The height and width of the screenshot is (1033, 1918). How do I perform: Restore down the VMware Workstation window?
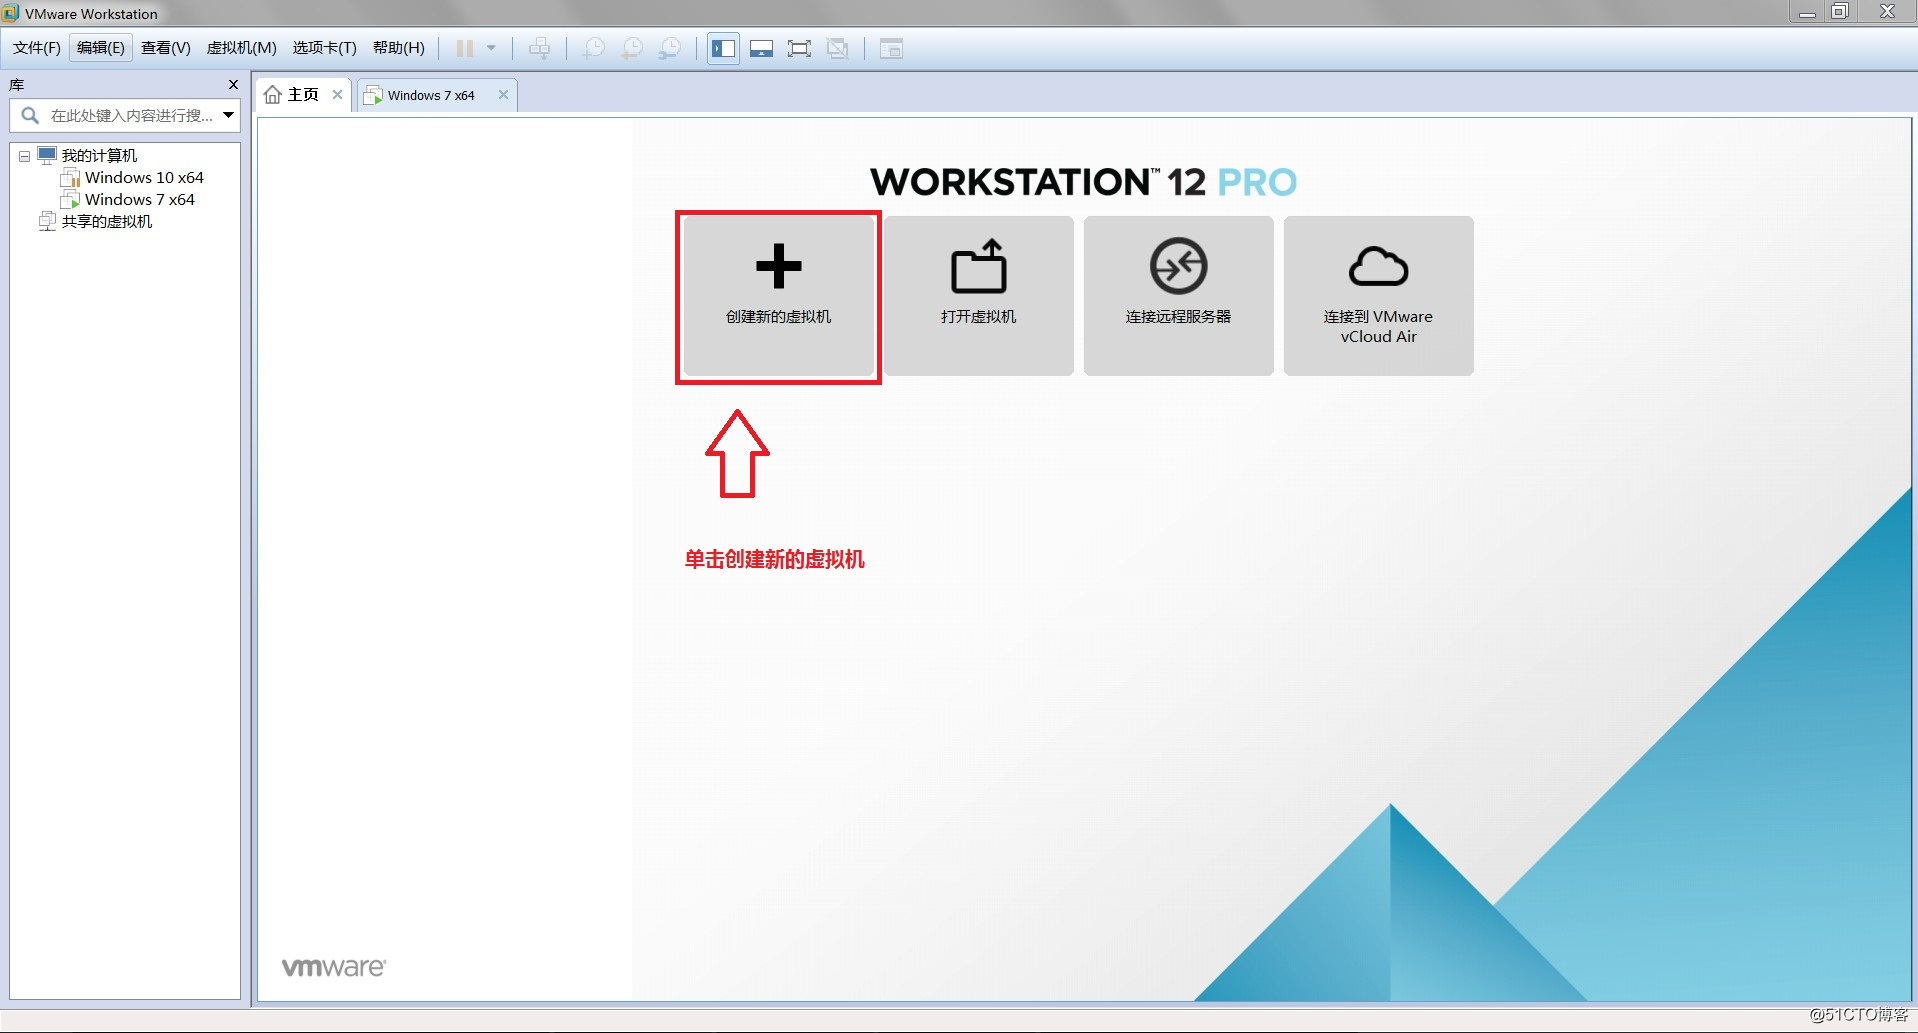tap(1840, 12)
